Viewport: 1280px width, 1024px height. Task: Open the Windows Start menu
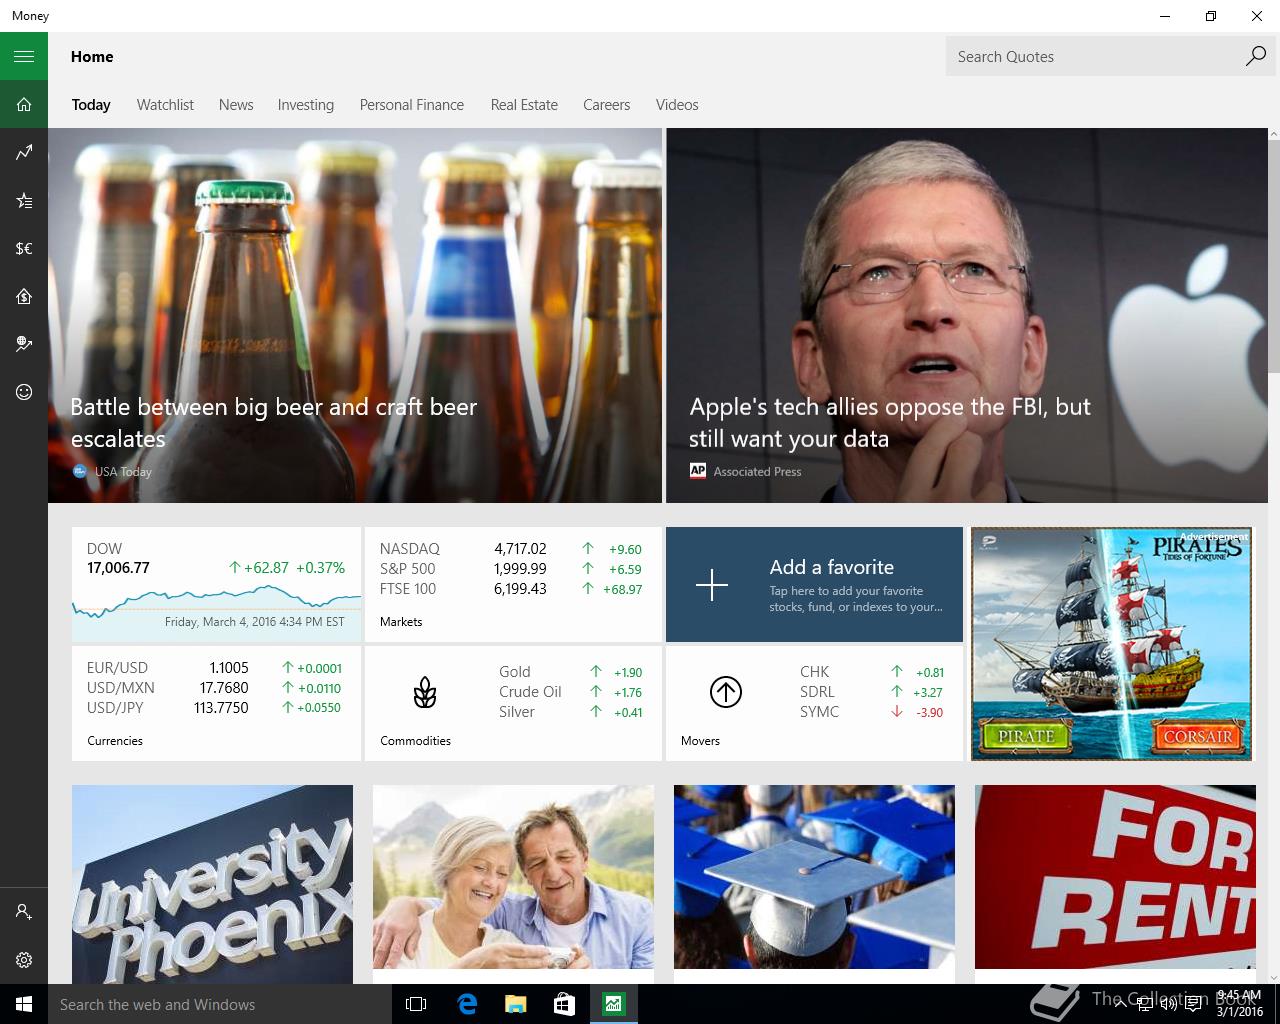click(24, 1004)
